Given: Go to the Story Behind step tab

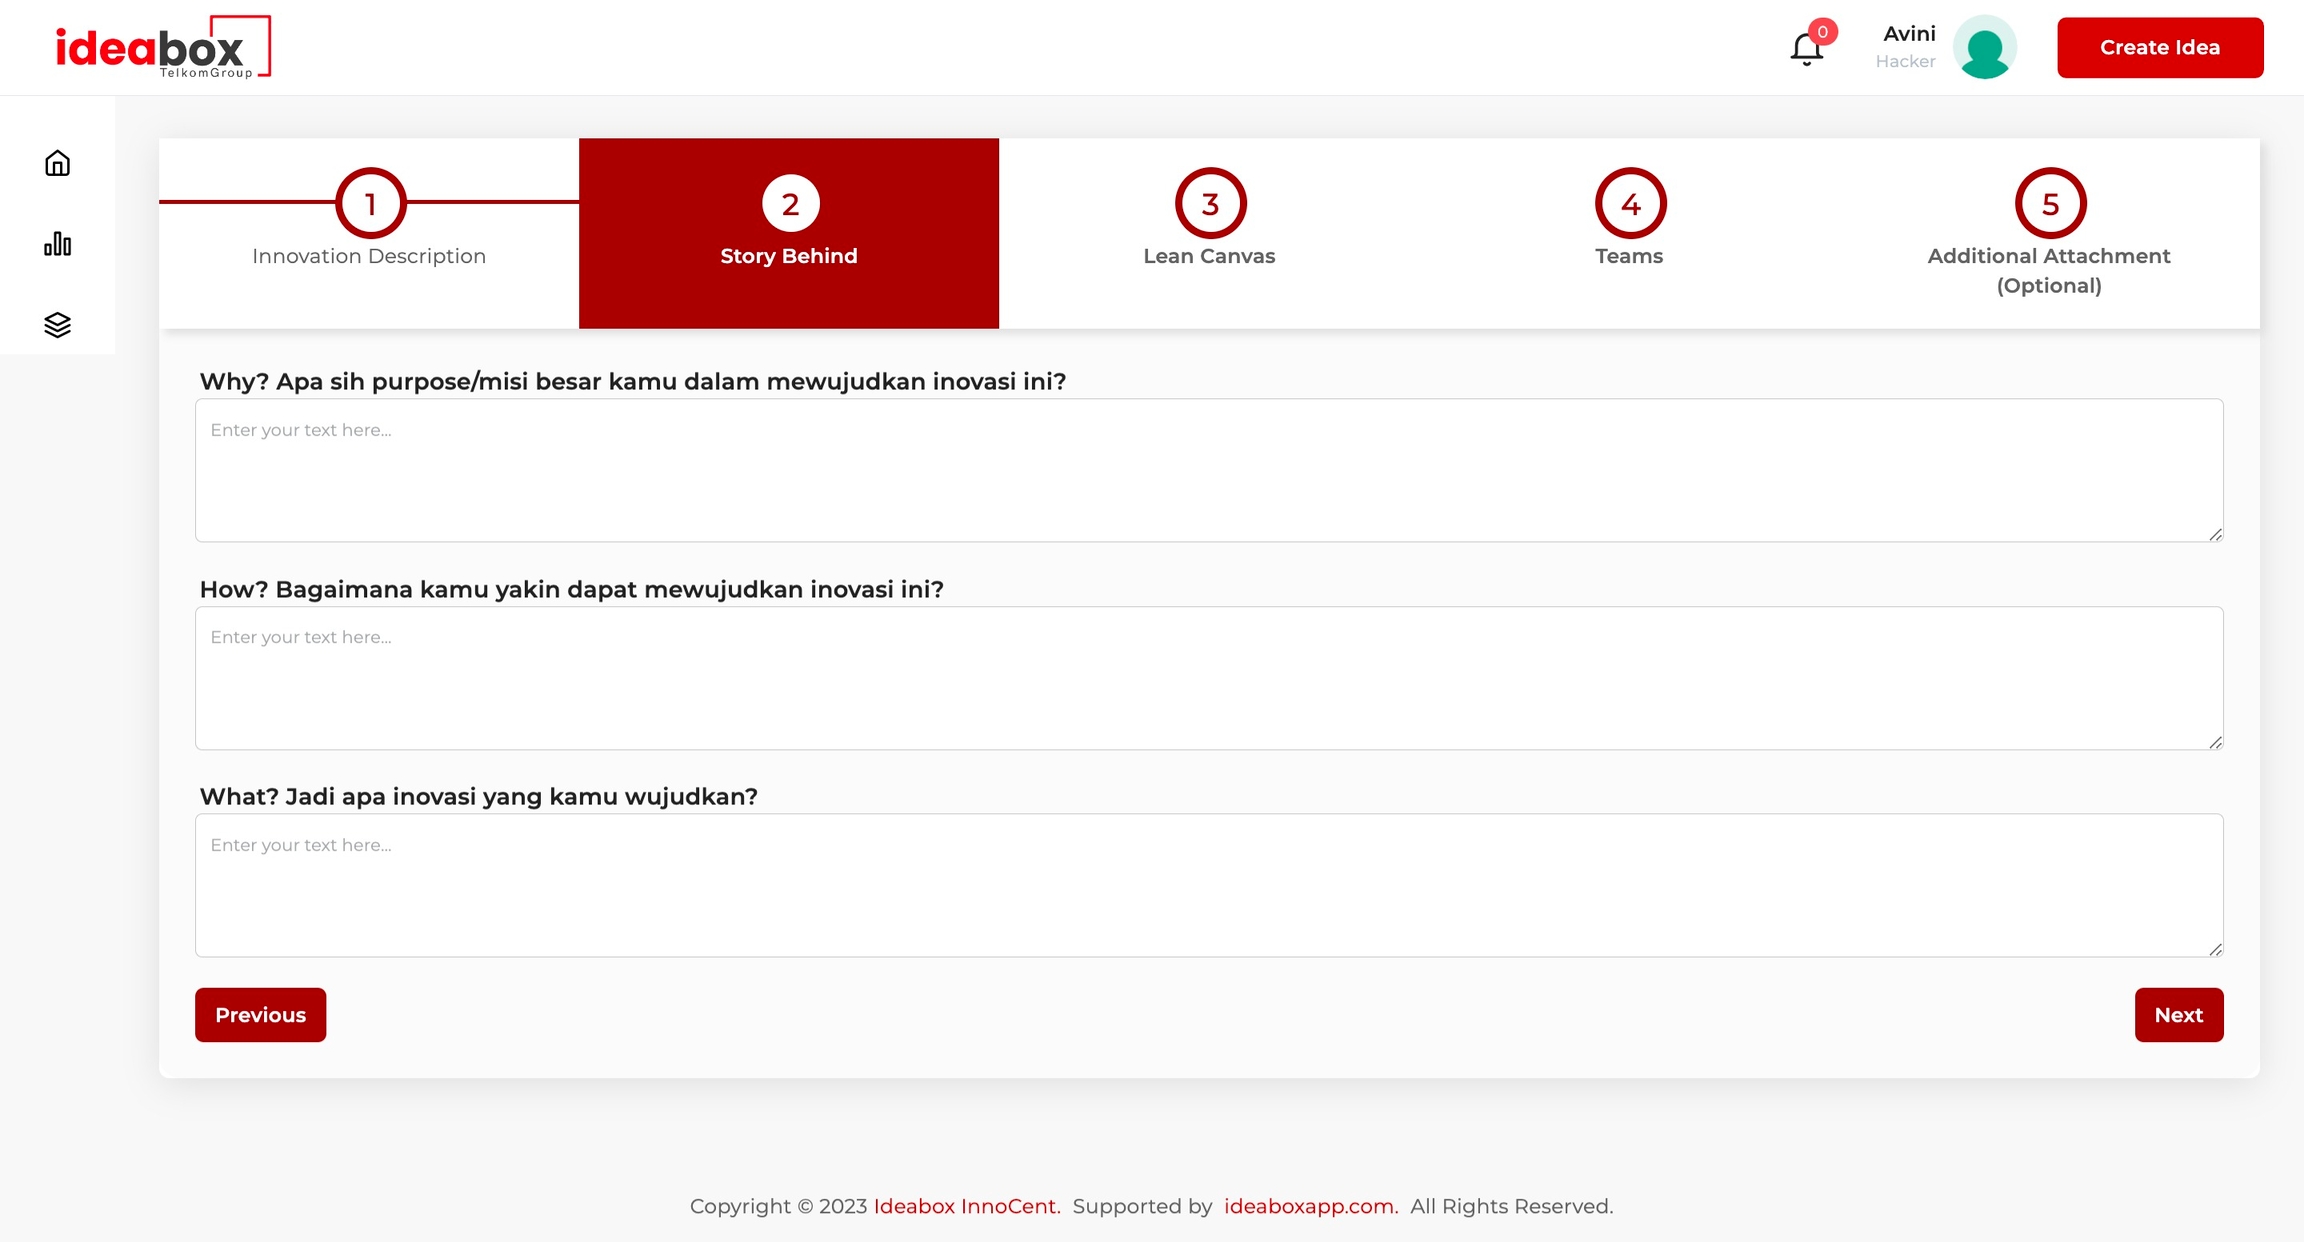Looking at the screenshot, I should coord(789,233).
